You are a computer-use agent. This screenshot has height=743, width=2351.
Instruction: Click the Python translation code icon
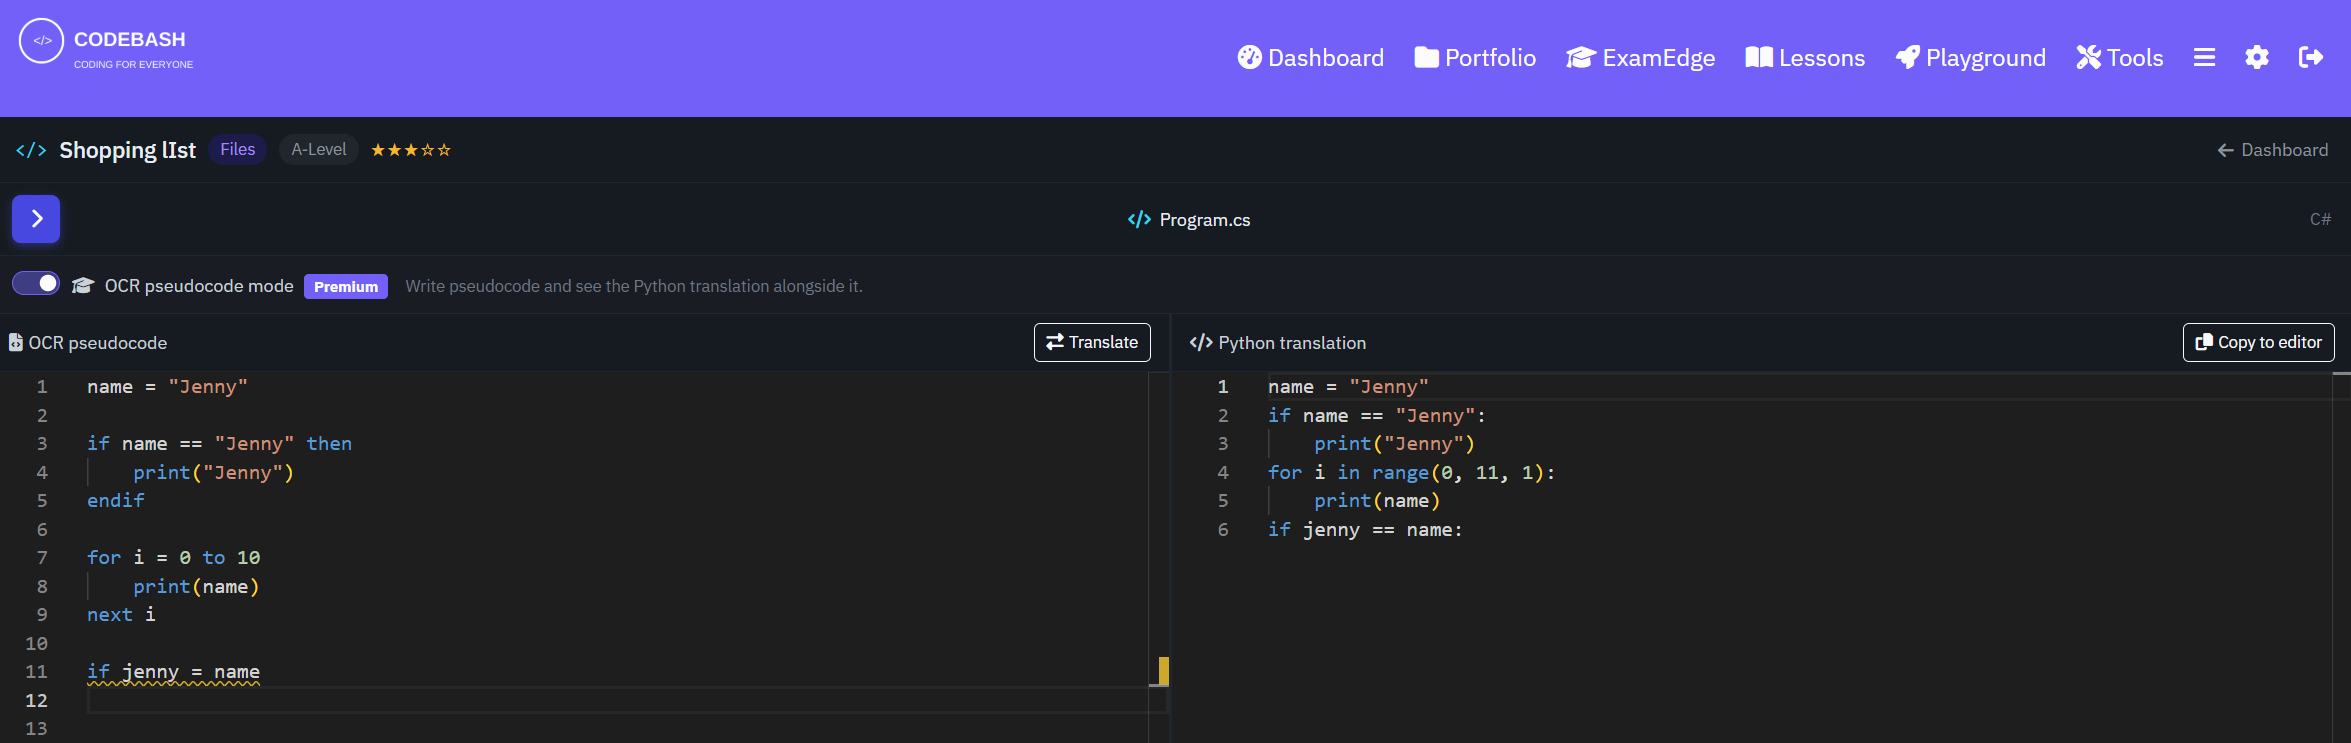point(1200,343)
